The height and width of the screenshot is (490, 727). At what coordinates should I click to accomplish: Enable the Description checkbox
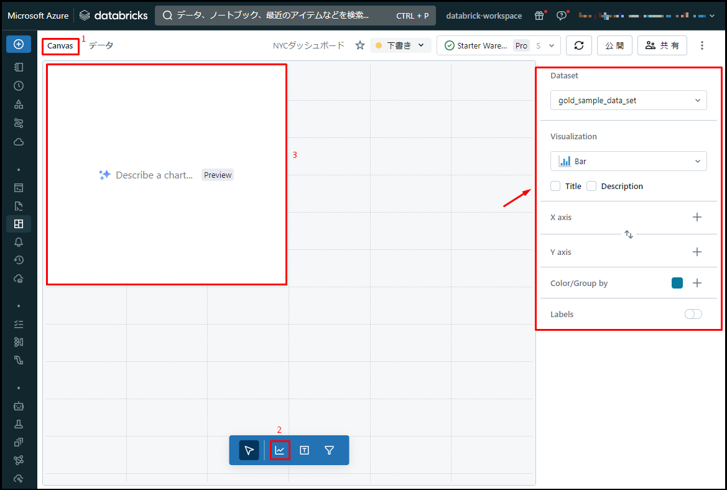coord(592,186)
